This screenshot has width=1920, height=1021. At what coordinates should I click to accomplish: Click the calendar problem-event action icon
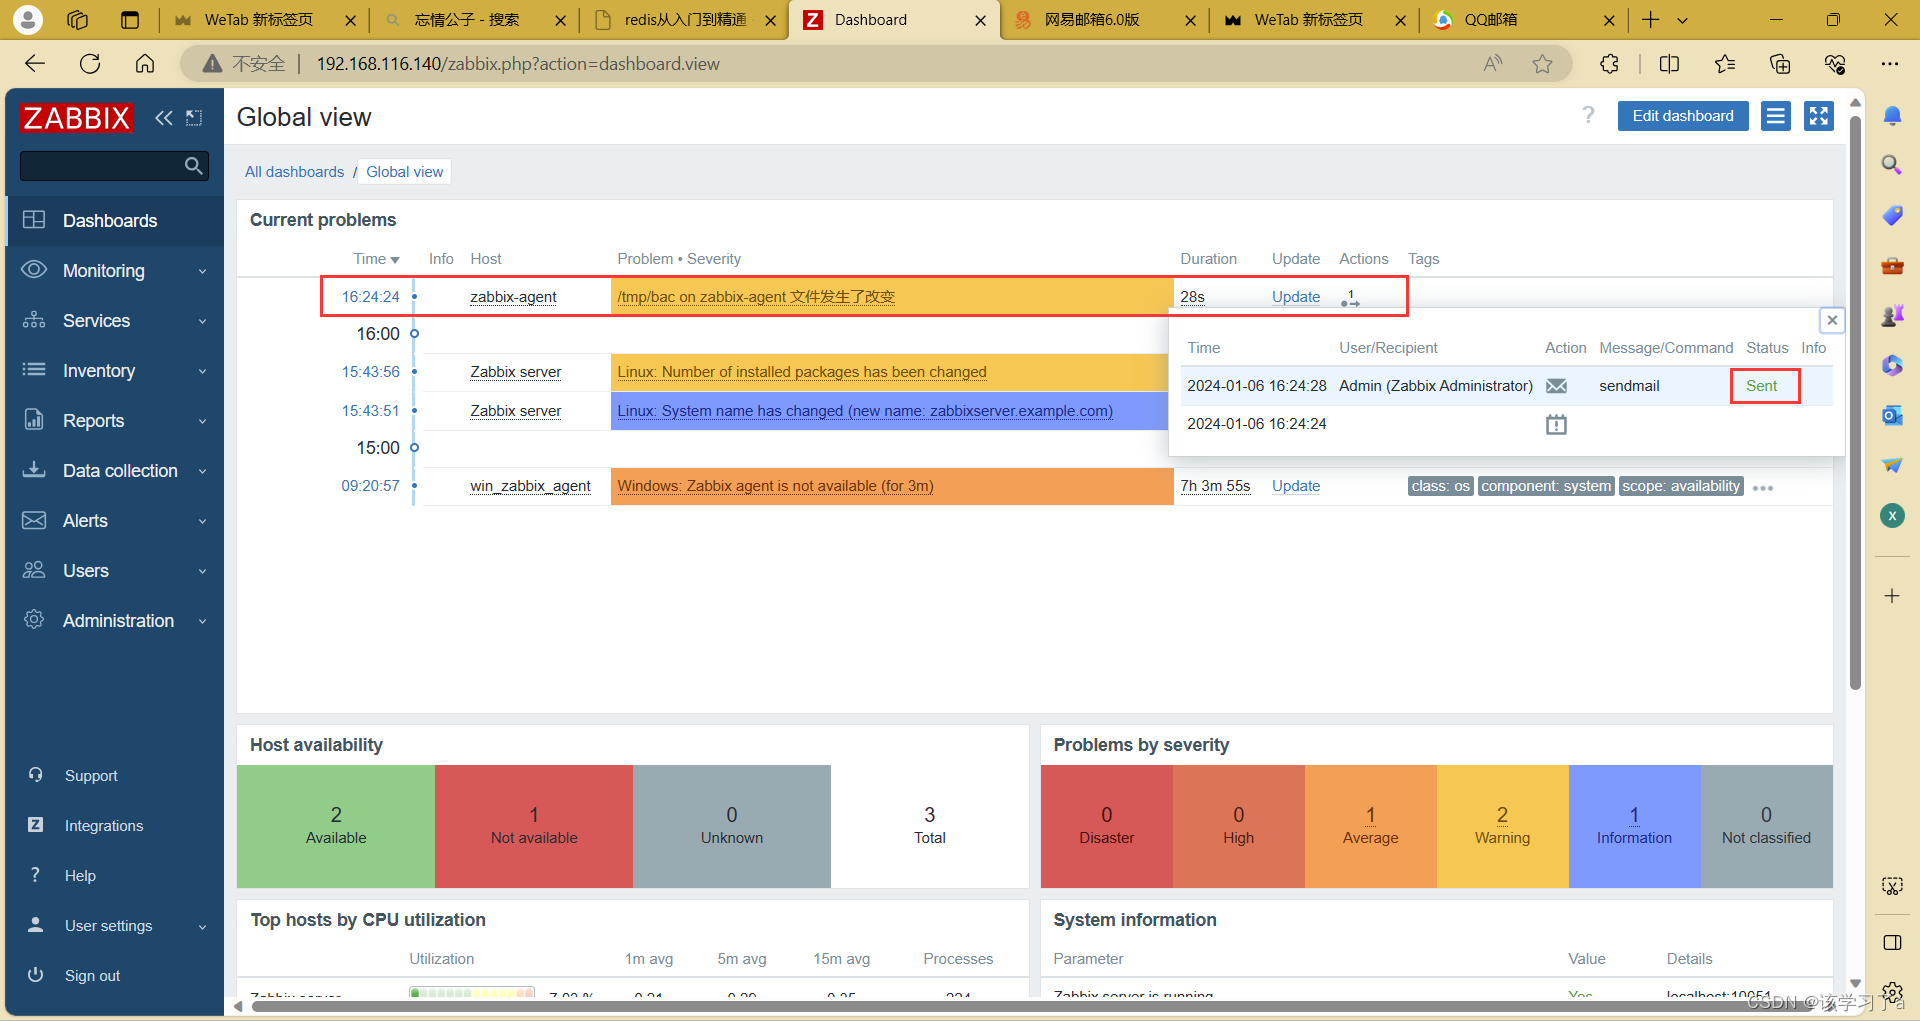pos(1556,424)
